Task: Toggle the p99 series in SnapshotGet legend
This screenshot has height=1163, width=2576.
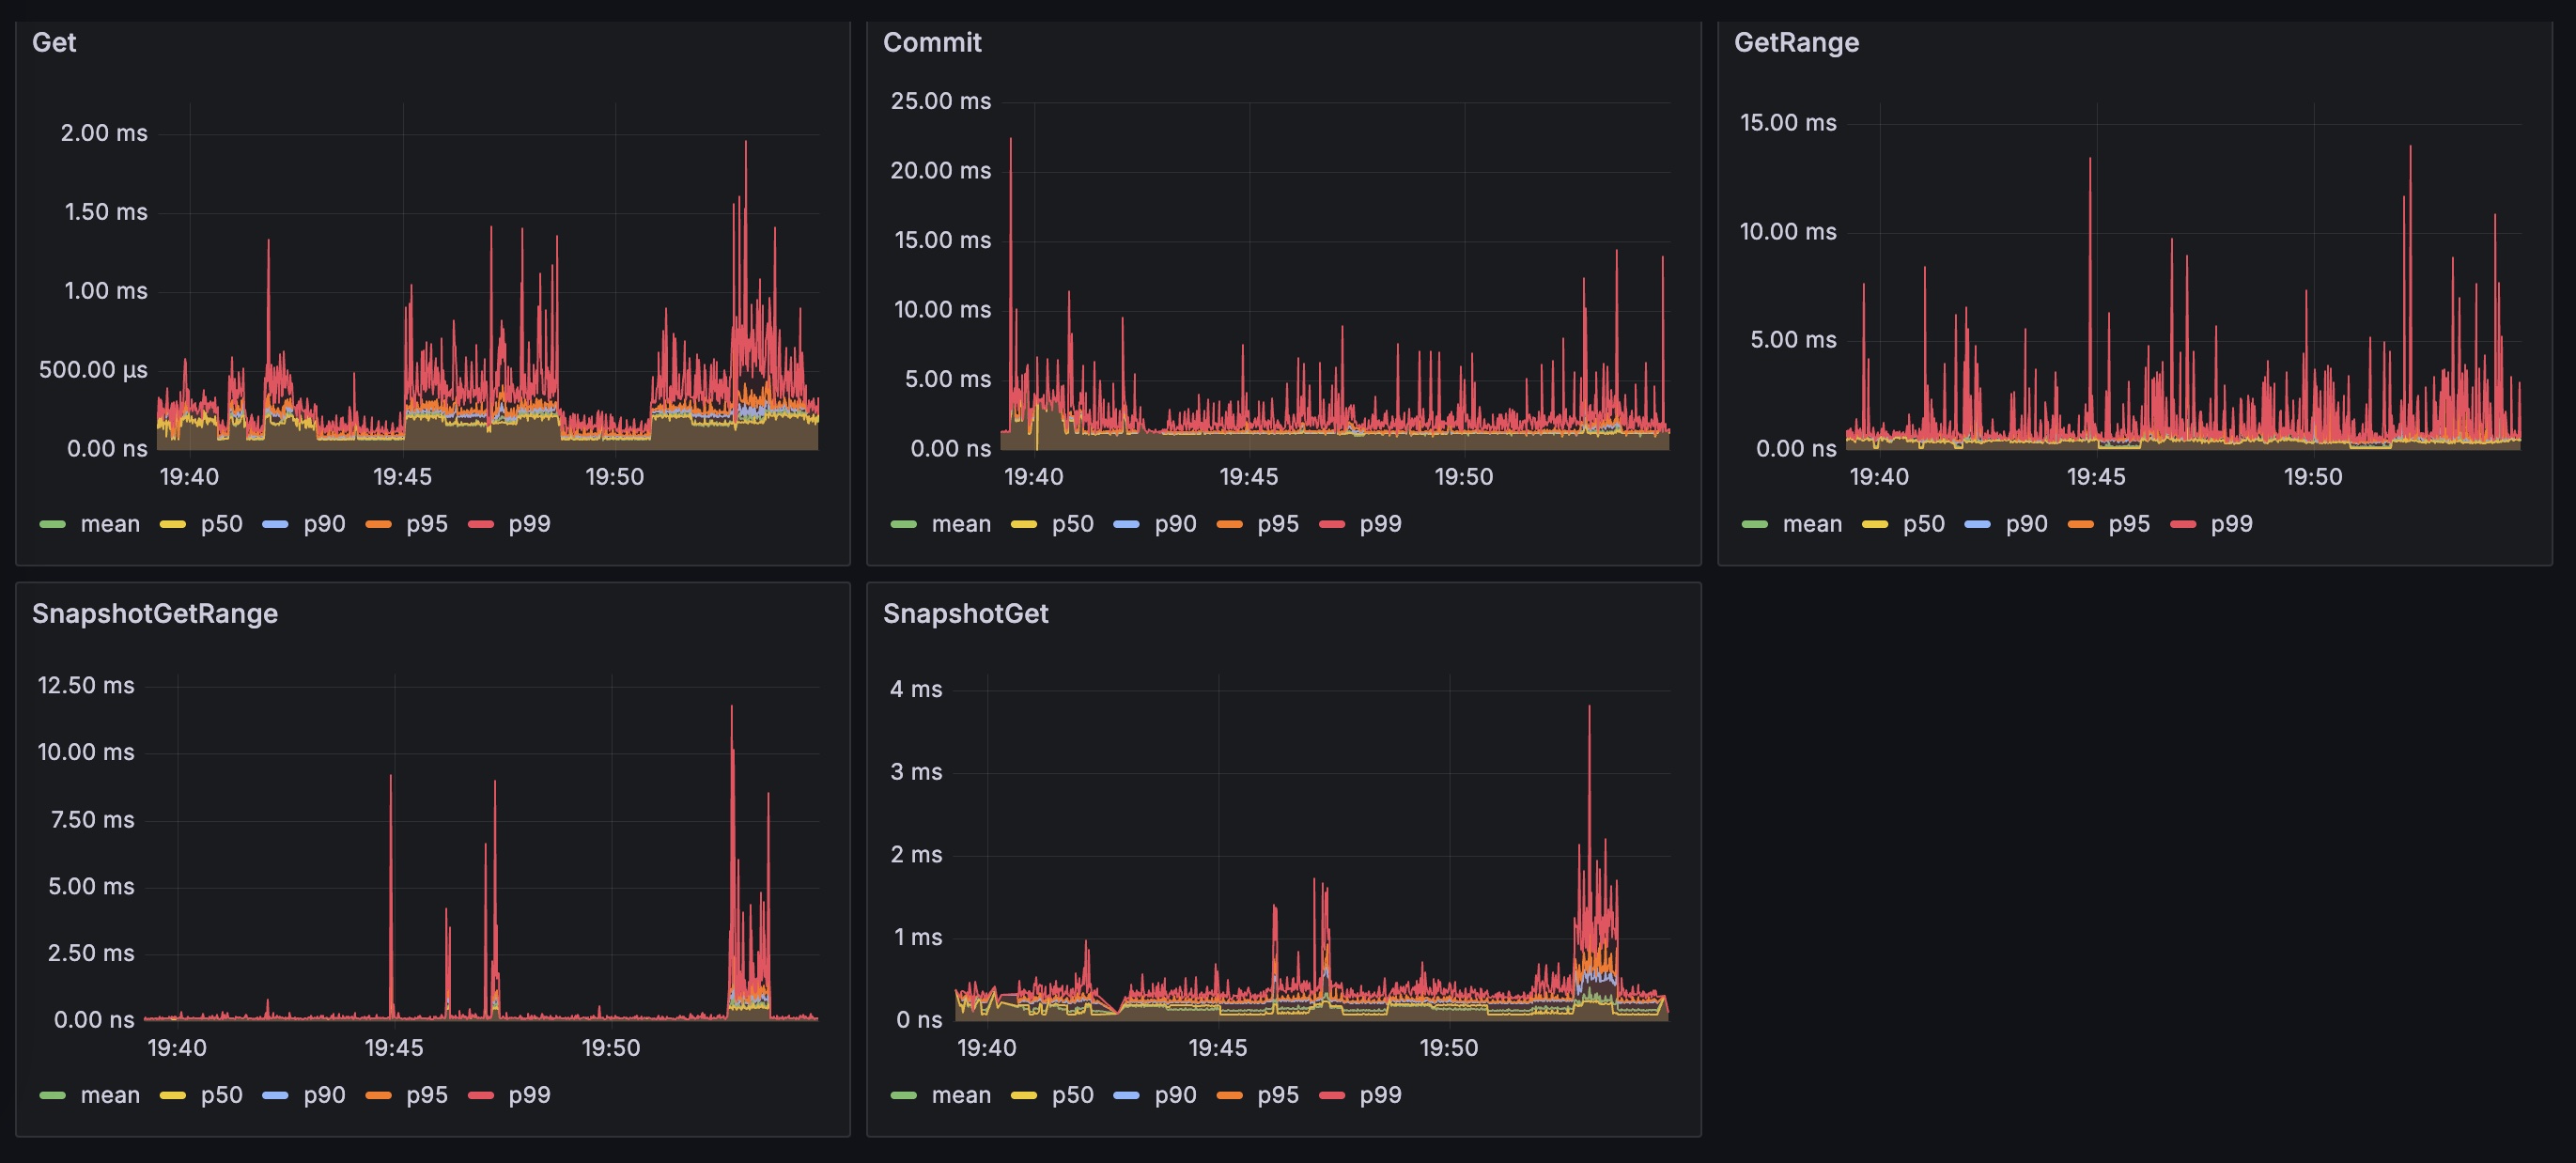Action: (1380, 1095)
